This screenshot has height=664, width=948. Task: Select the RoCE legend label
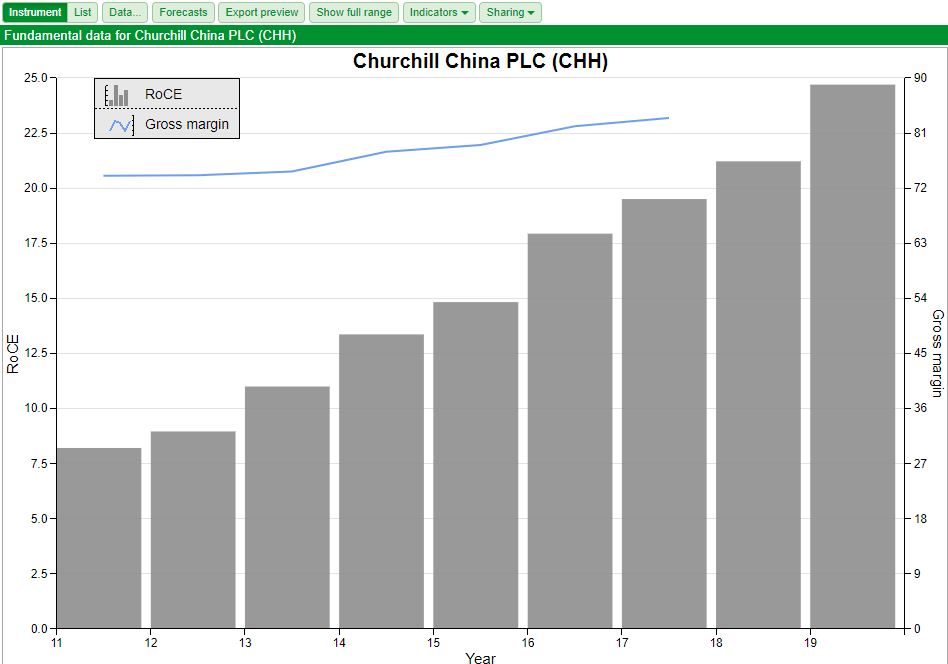(163, 94)
